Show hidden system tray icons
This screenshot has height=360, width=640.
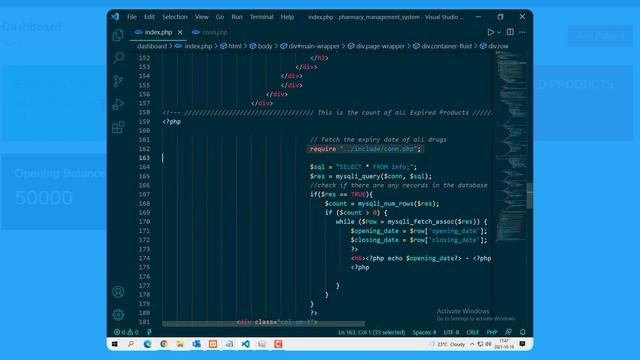point(472,344)
